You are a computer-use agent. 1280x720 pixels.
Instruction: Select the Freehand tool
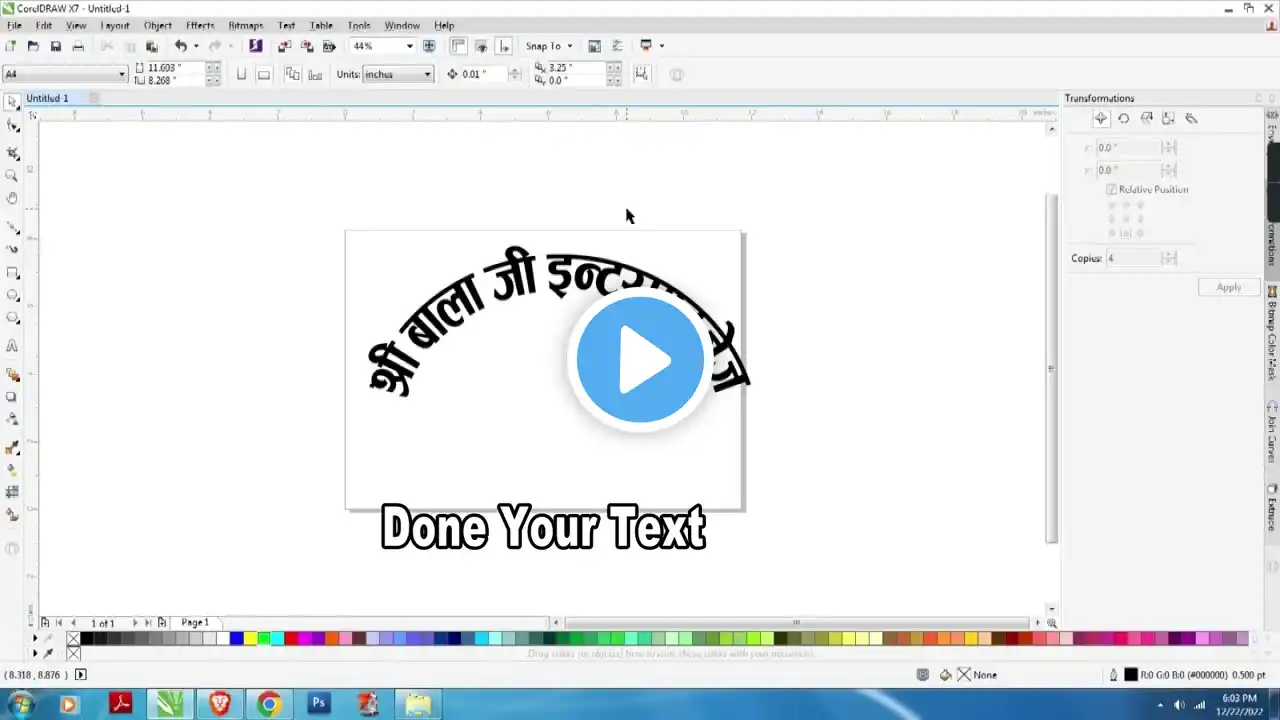12,226
